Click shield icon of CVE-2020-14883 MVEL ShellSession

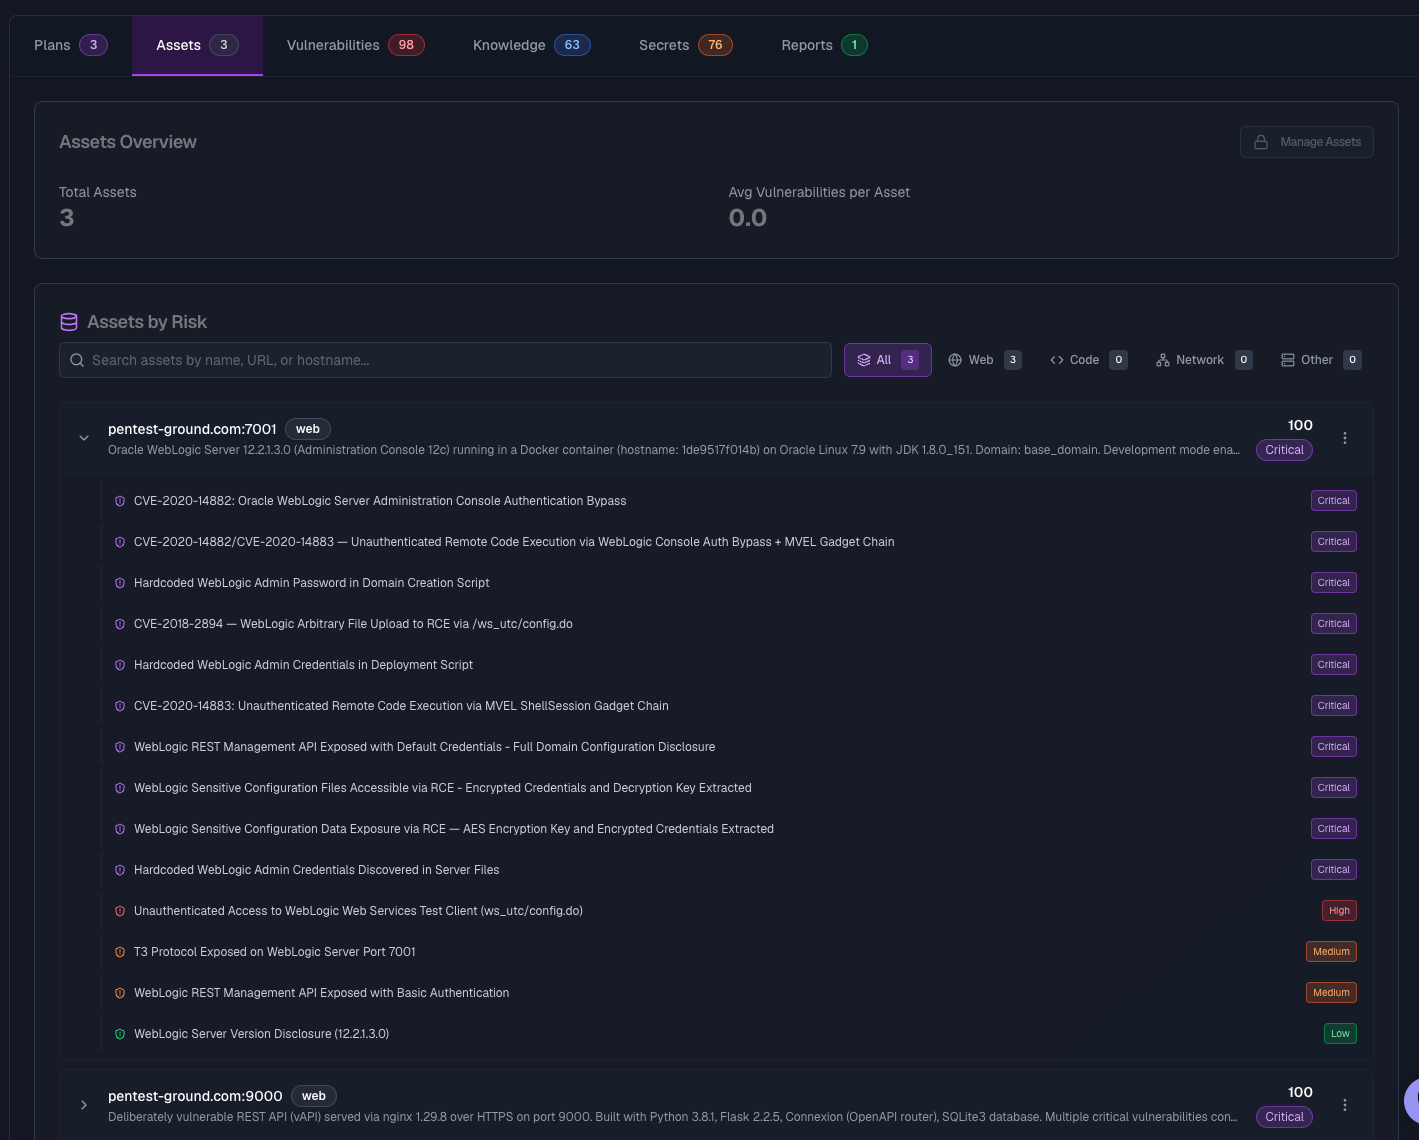[120, 706]
